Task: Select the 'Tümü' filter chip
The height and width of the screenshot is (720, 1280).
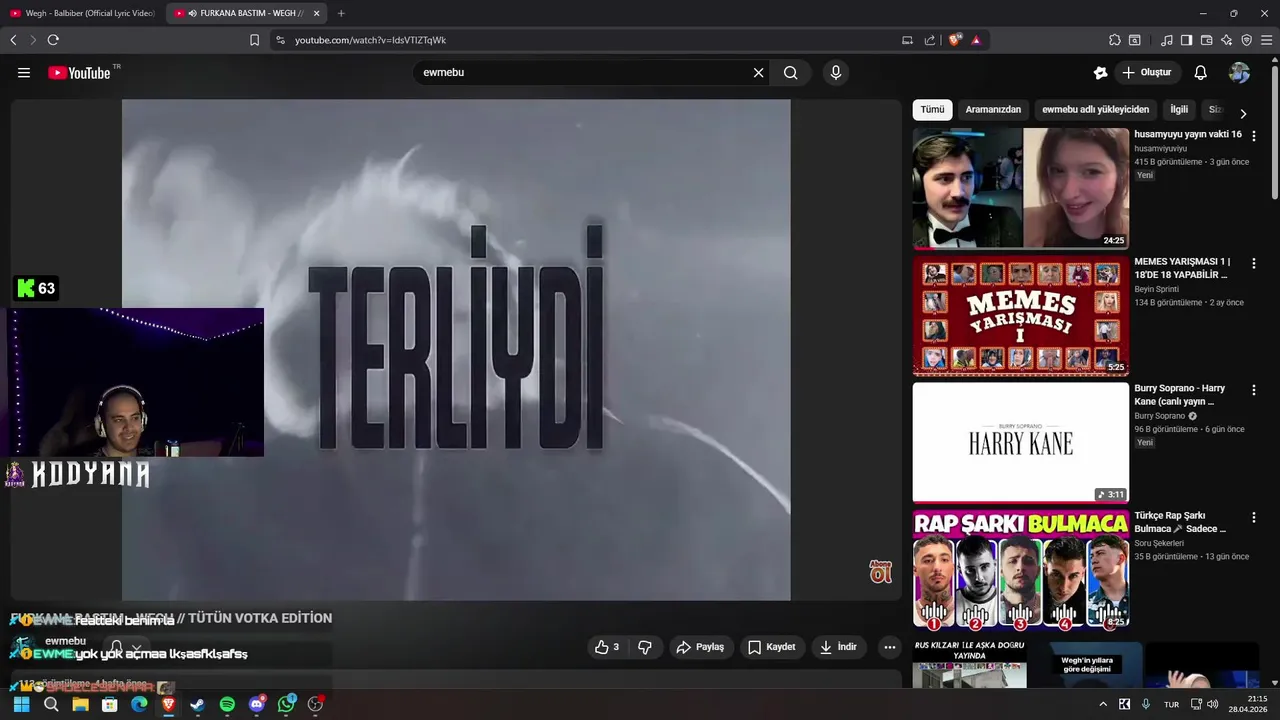Action: click(x=932, y=110)
